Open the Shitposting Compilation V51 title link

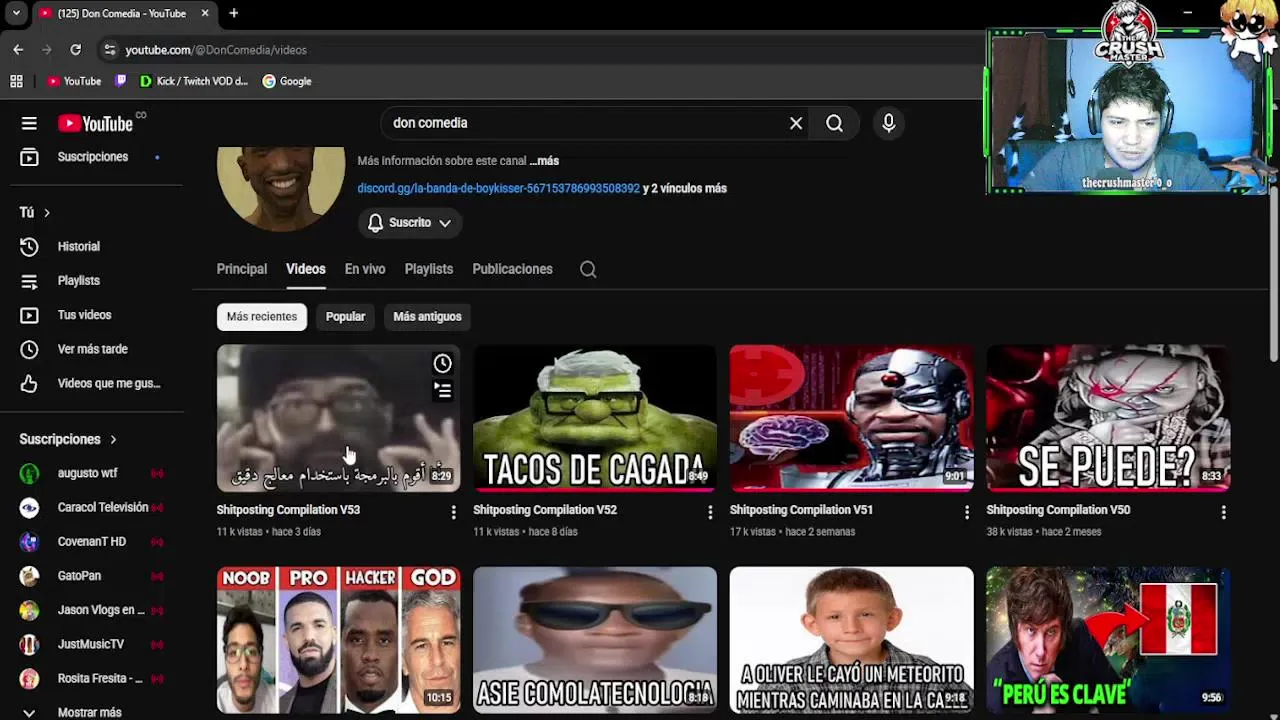coord(801,510)
